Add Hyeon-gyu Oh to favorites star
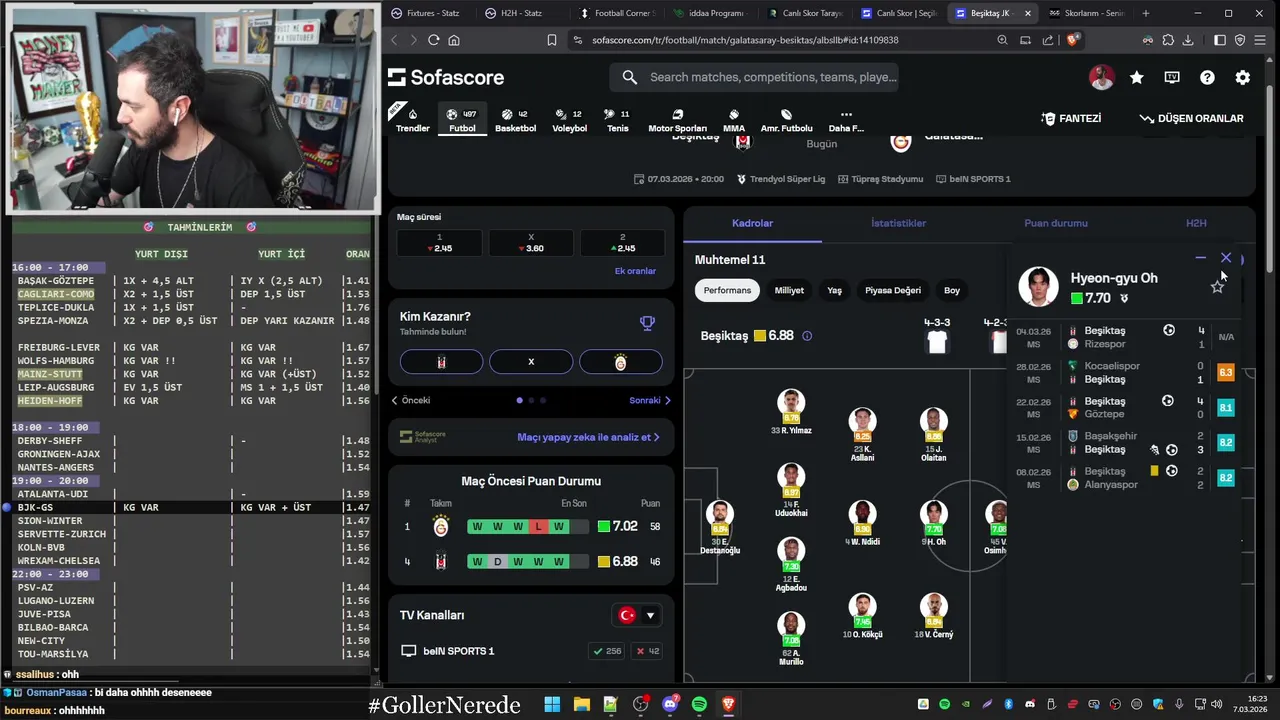Image resolution: width=1280 pixels, height=720 pixels. pos(1217,287)
